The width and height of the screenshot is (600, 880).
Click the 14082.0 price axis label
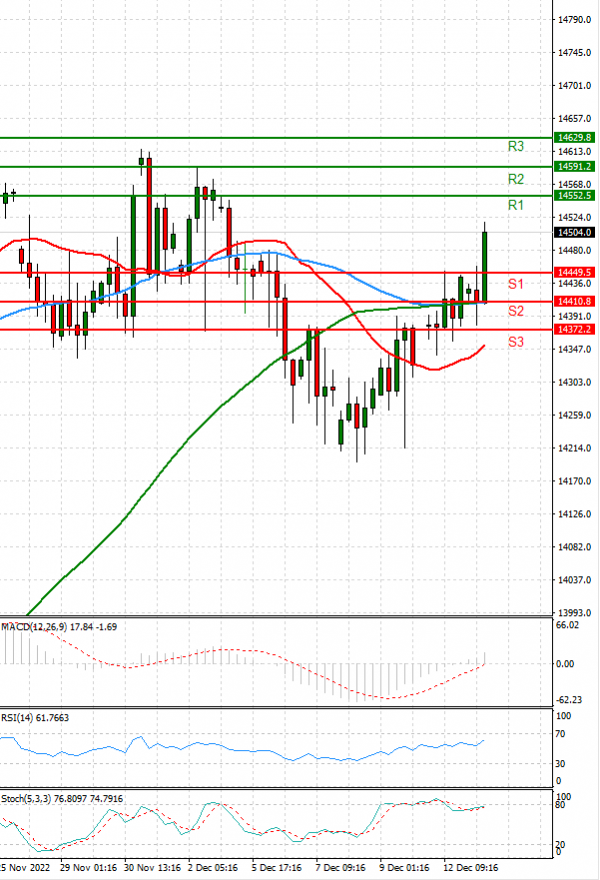[574, 547]
